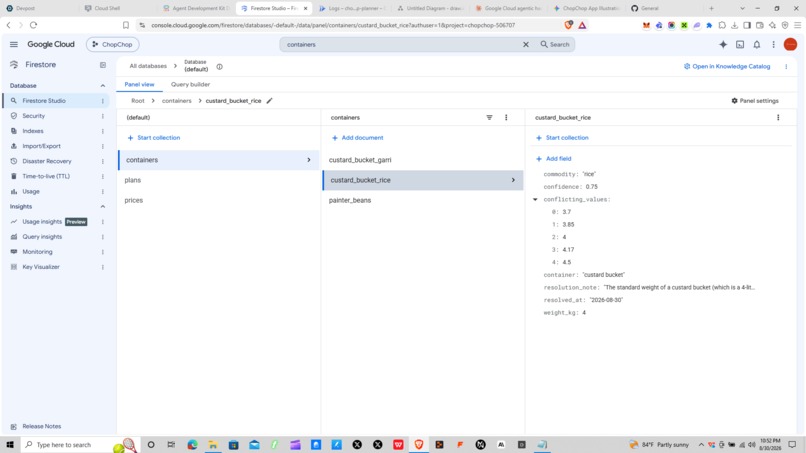Go to containers in the path breadcrumb
The width and height of the screenshot is (806, 453).
tap(176, 101)
